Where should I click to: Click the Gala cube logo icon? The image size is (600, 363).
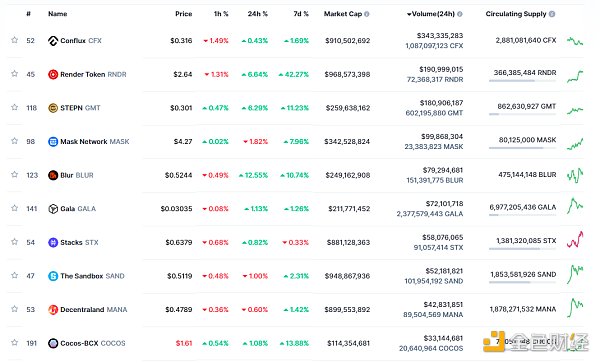click(x=53, y=209)
